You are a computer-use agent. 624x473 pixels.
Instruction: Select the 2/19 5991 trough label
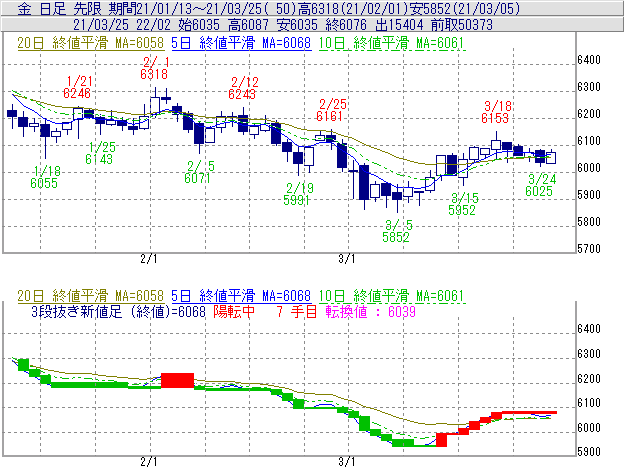click(x=299, y=193)
